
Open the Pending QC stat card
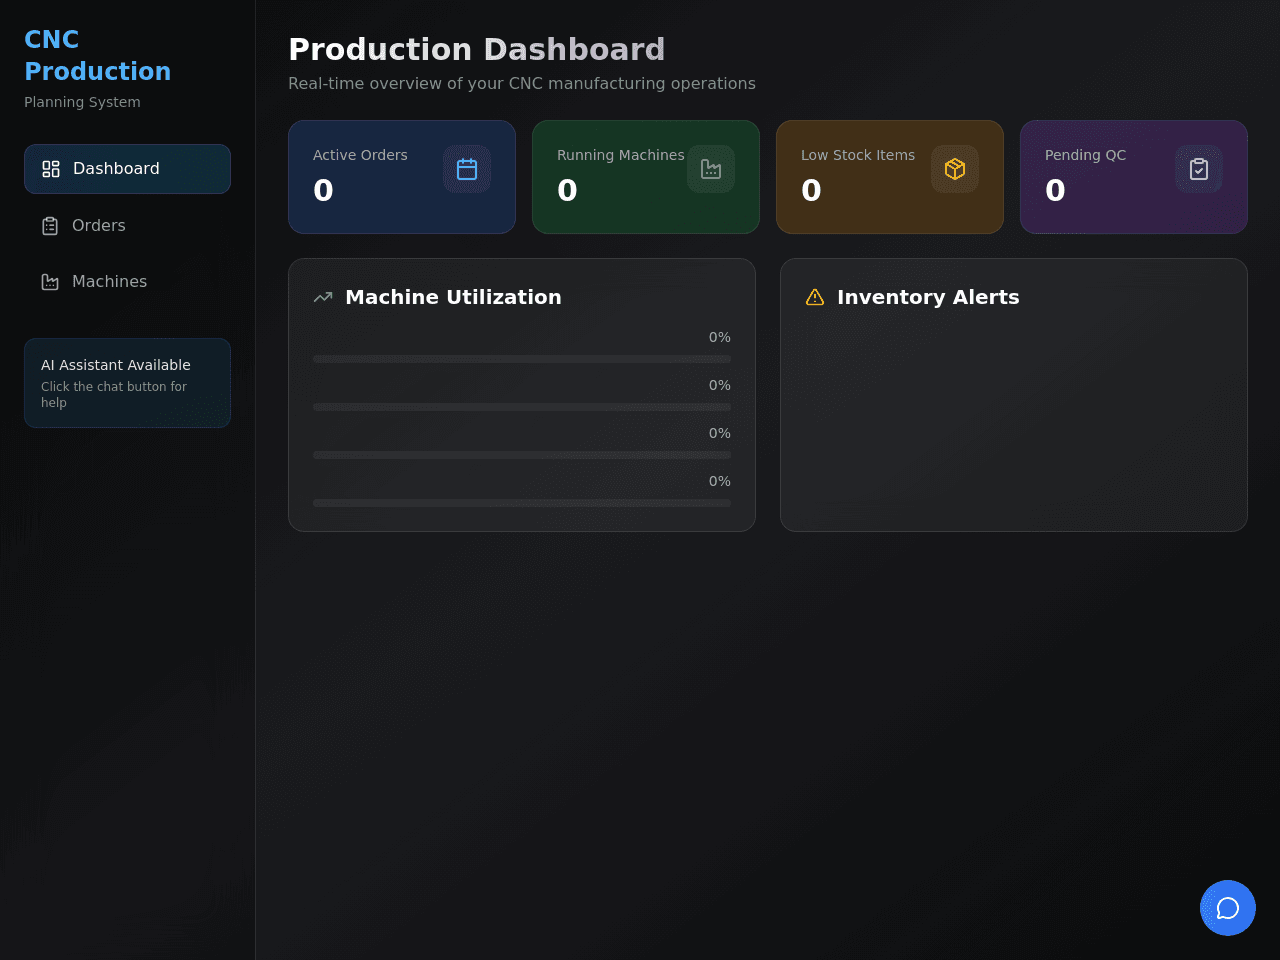(1134, 177)
